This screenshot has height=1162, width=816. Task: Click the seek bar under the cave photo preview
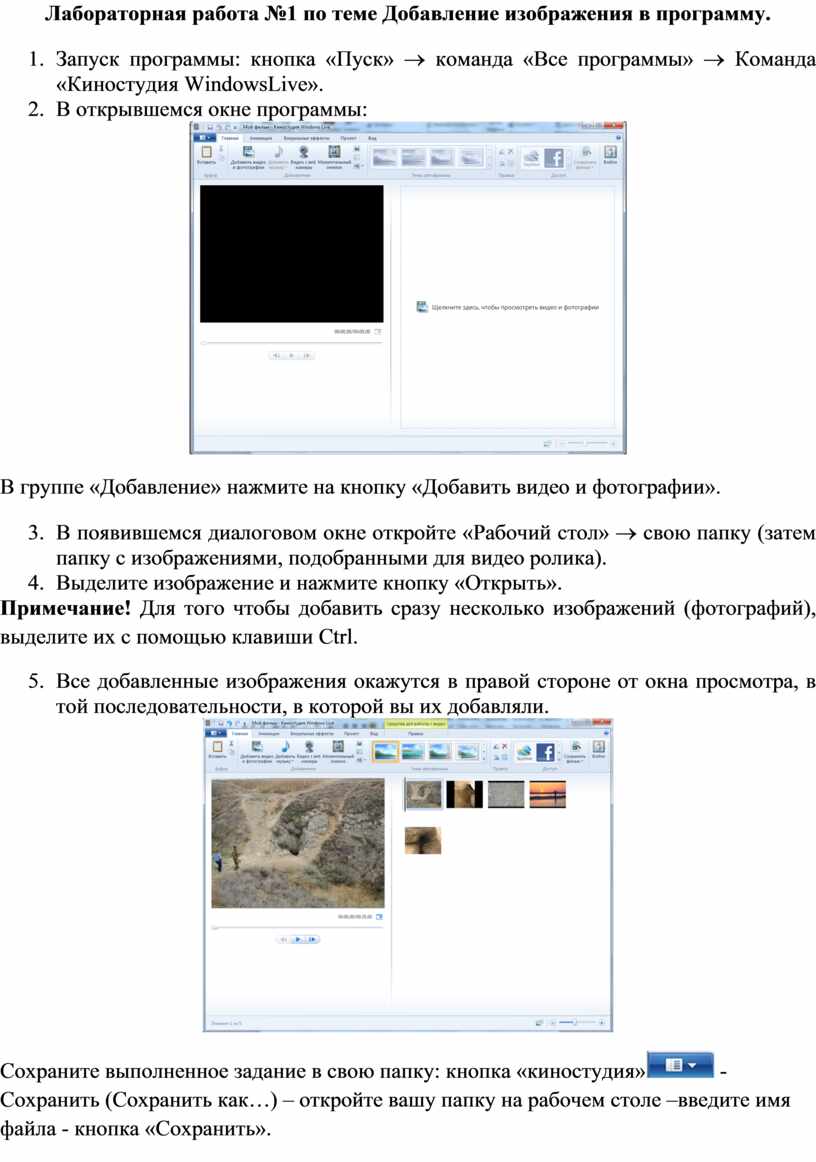pos(298,927)
